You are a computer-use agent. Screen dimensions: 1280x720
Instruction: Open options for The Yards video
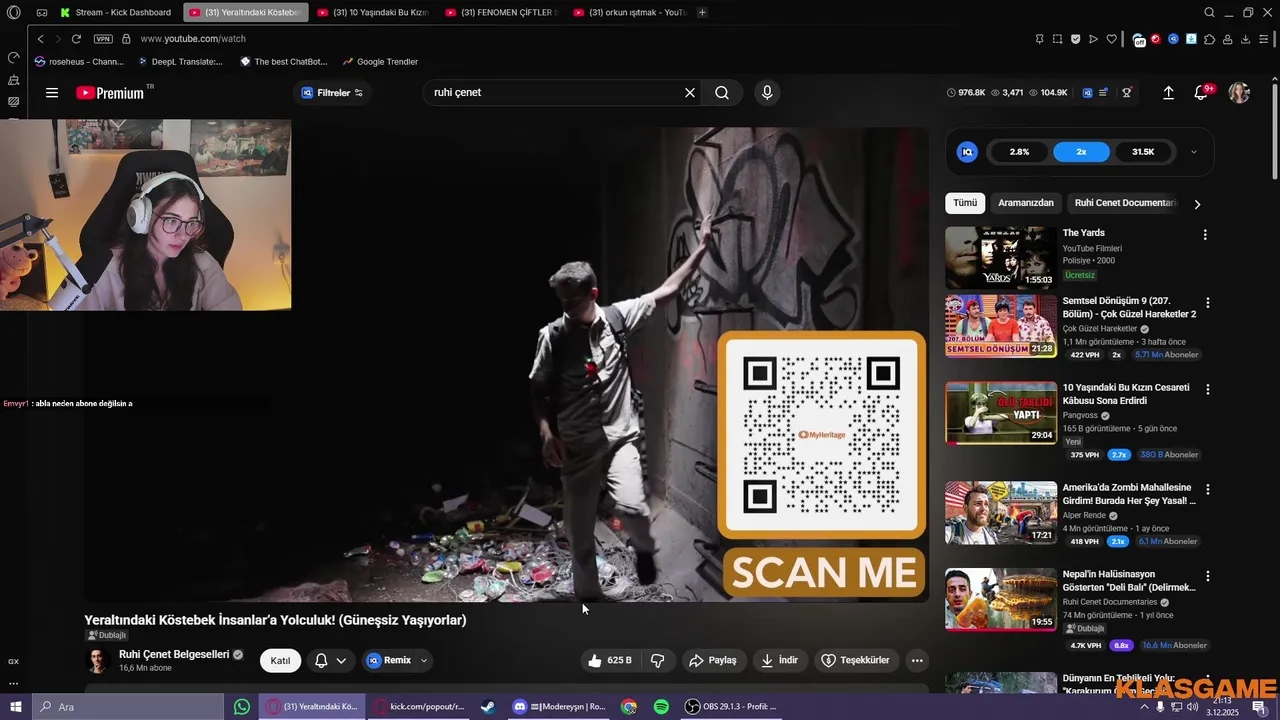[1205, 235]
